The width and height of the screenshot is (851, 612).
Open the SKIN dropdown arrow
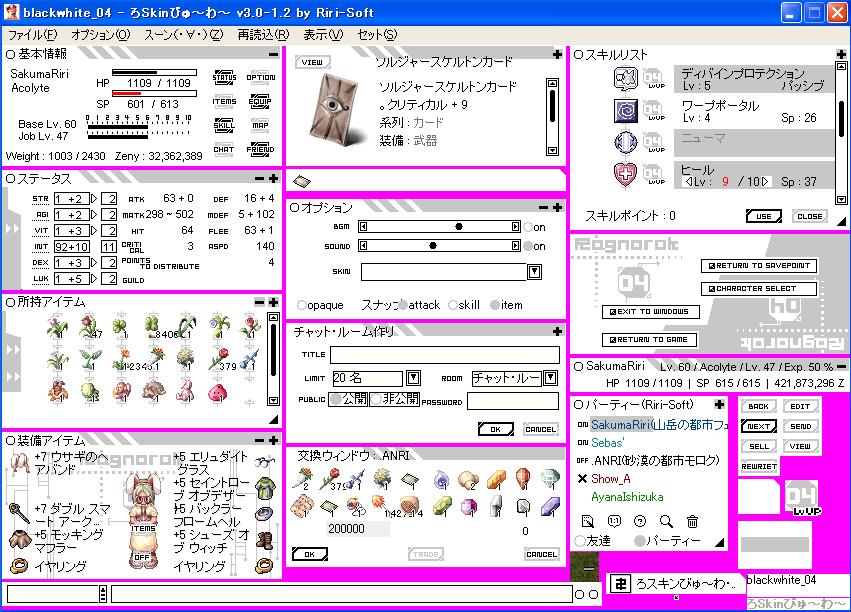click(535, 271)
